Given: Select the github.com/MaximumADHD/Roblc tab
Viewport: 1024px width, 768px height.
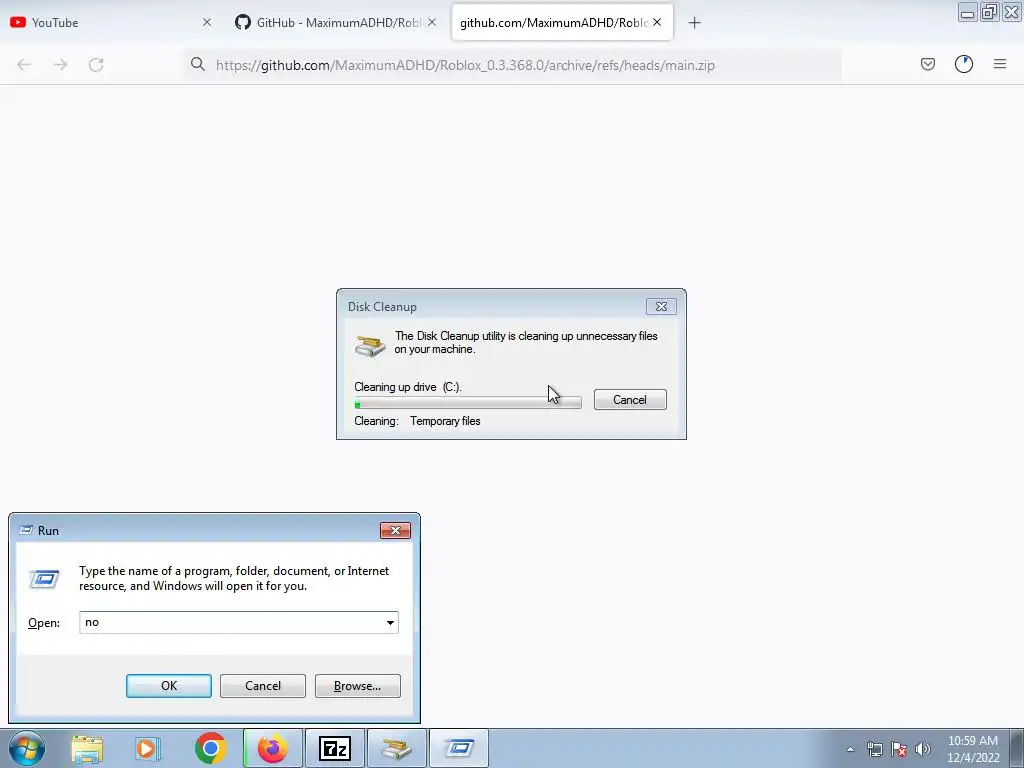Looking at the screenshot, I should 562,22.
